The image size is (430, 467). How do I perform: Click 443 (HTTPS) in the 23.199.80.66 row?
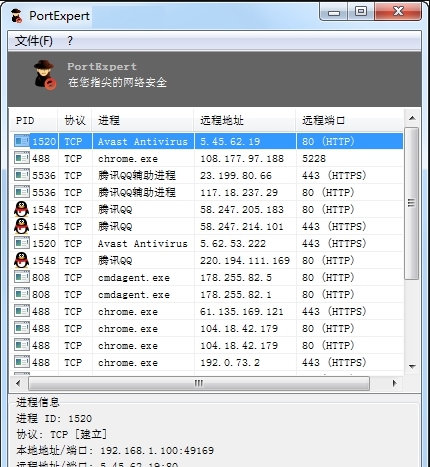334,175
